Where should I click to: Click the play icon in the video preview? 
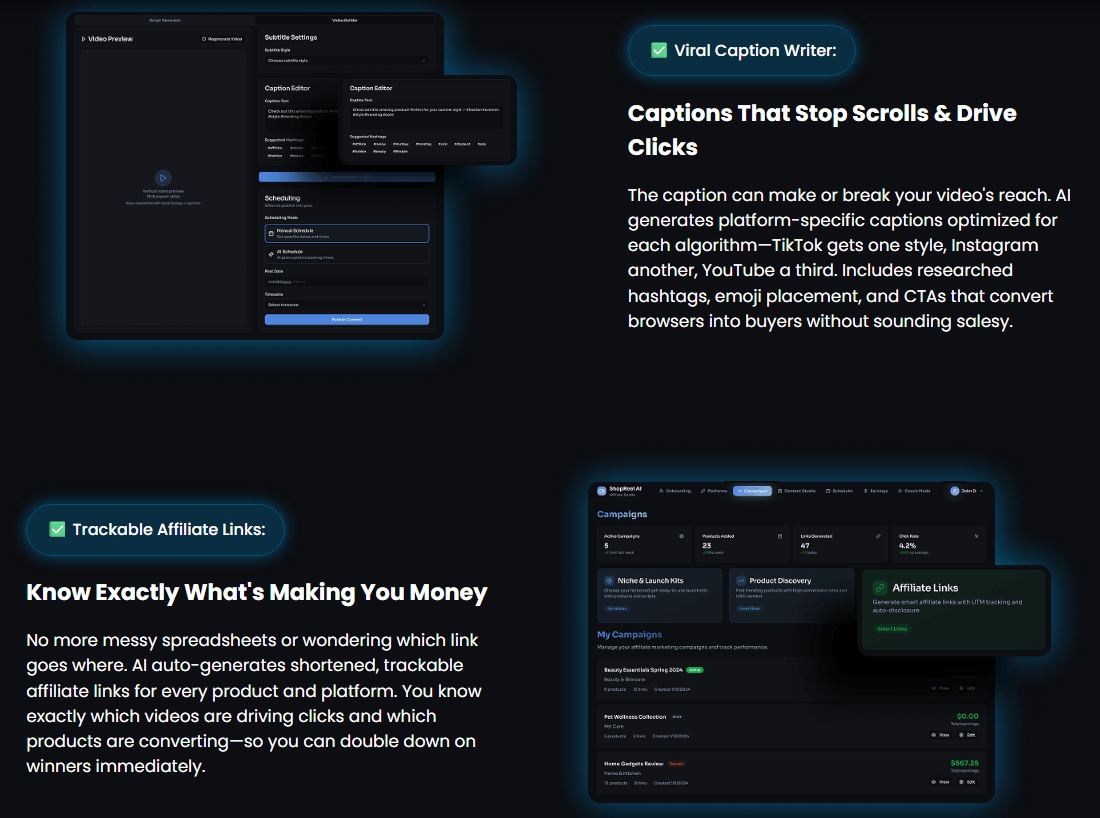coord(163,178)
